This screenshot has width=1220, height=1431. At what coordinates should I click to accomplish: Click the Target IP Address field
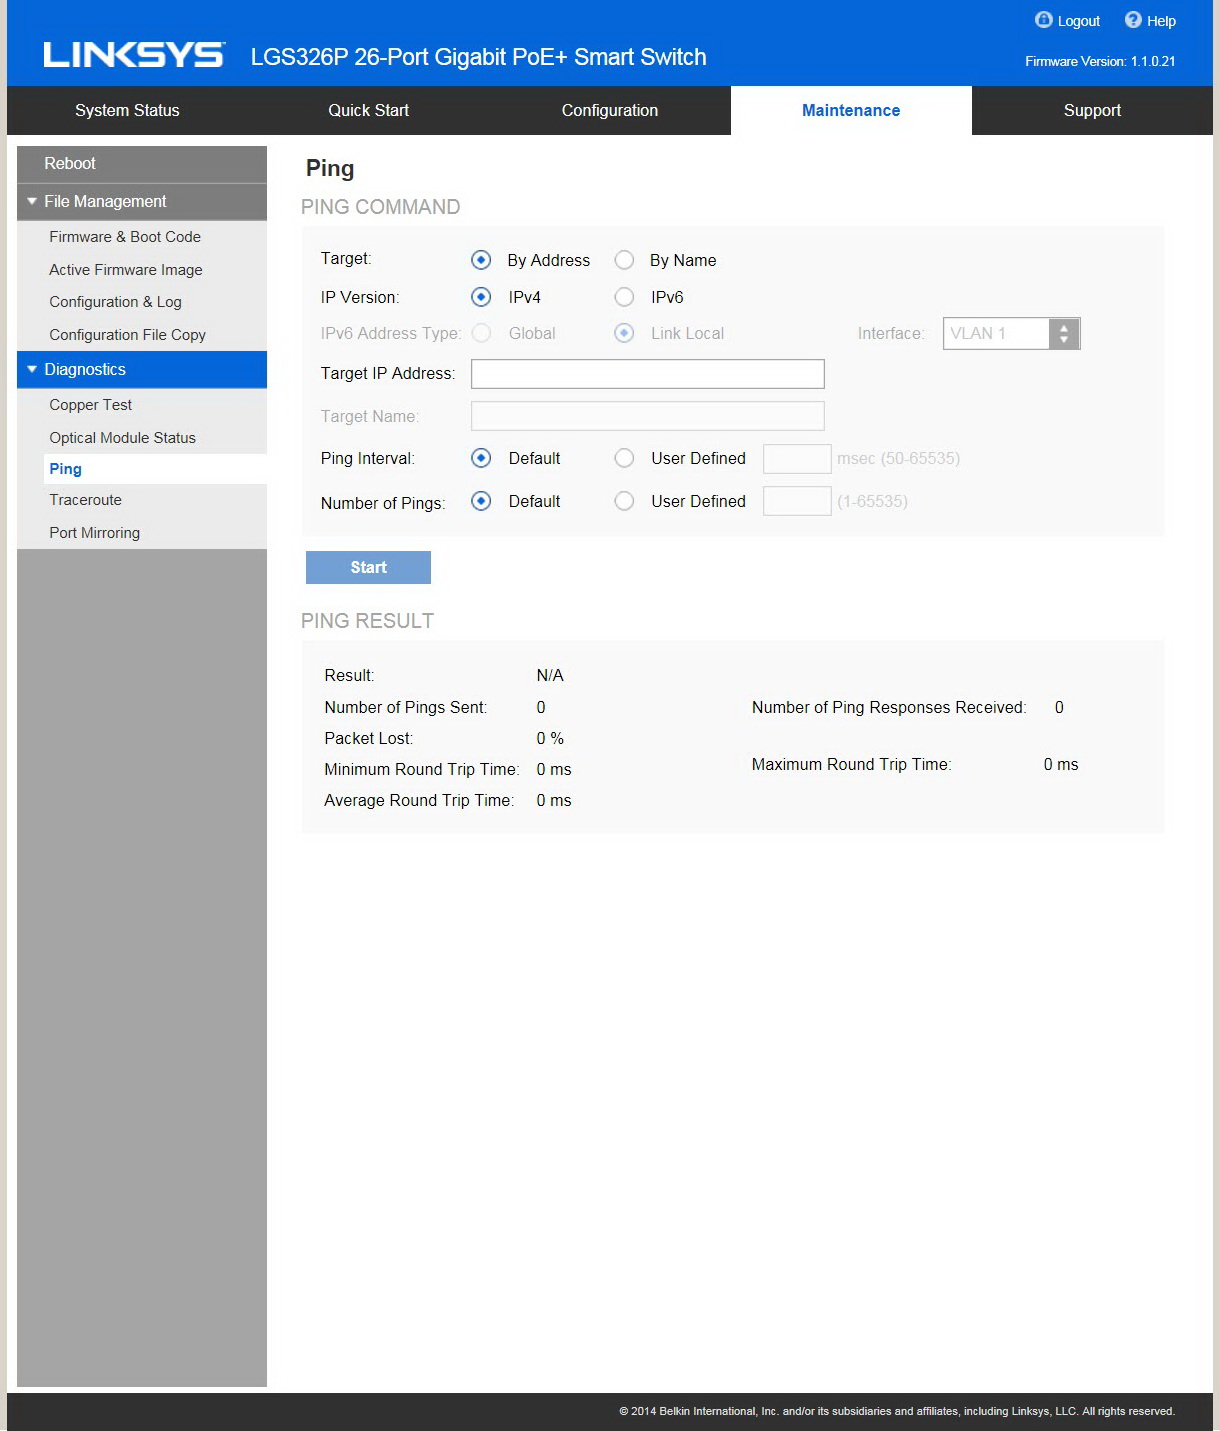(647, 373)
